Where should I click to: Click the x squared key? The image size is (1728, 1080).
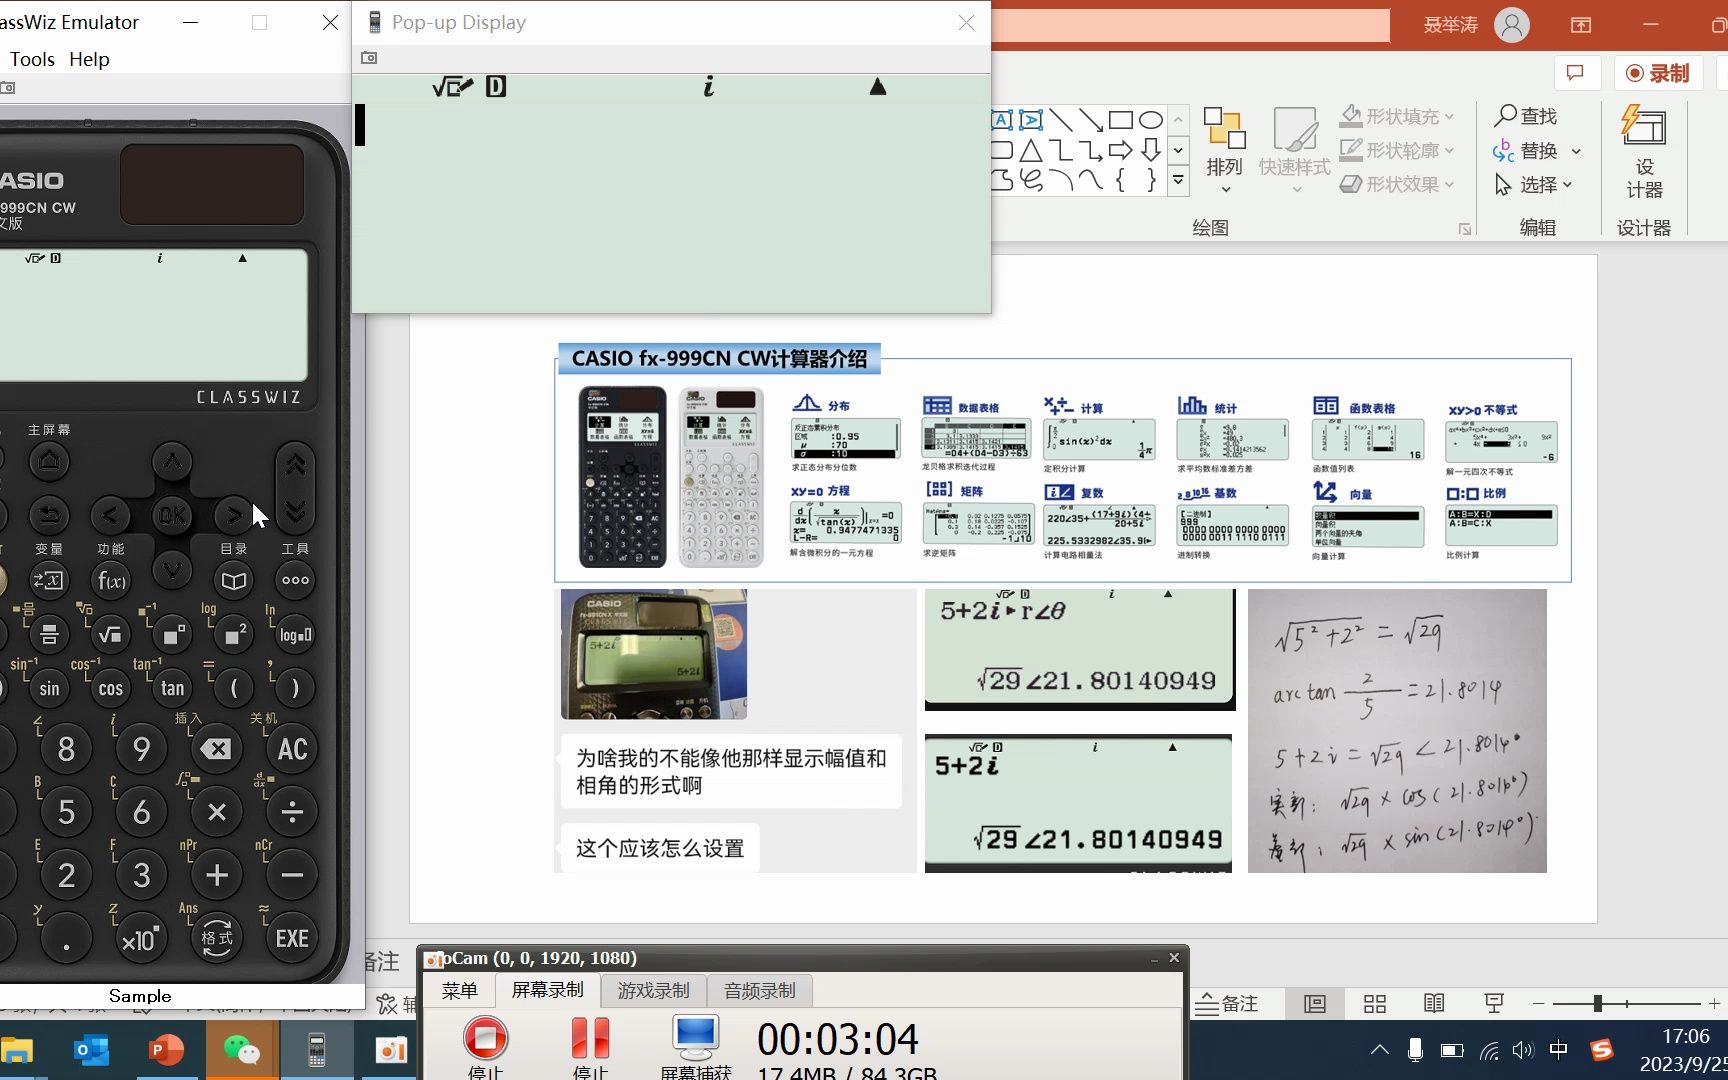234,634
